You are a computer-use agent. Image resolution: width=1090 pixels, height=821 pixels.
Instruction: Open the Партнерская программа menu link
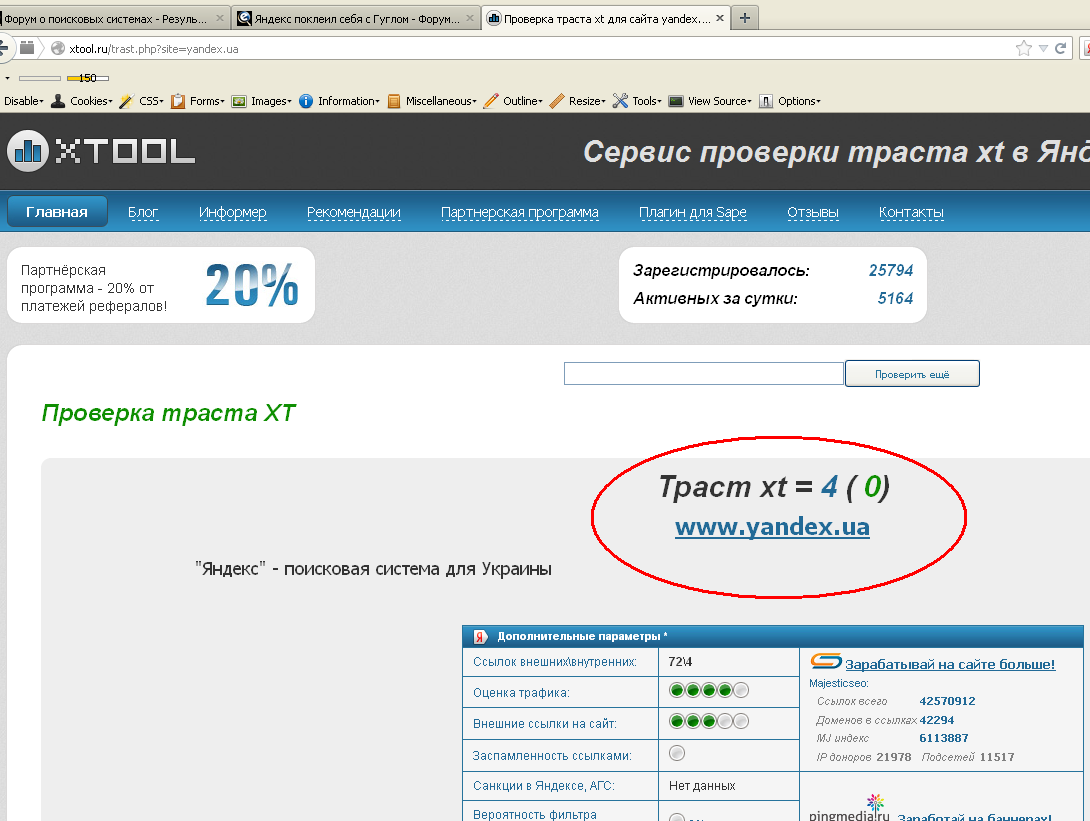click(520, 212)
